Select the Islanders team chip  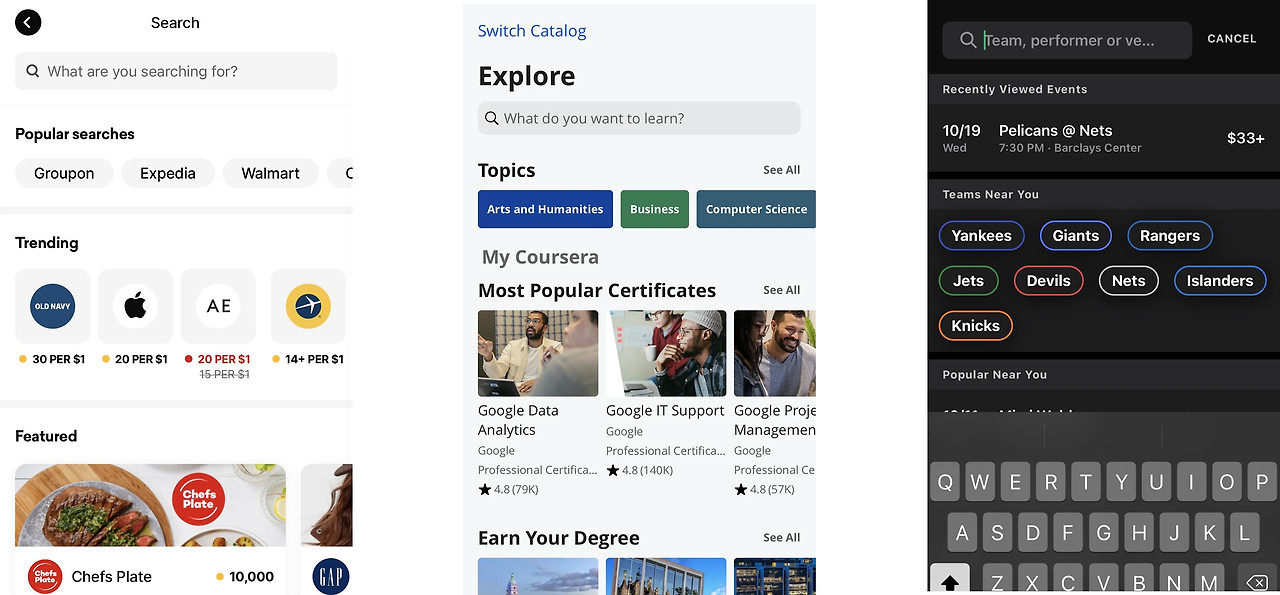pyautogui.click(x=1220, y=281)
